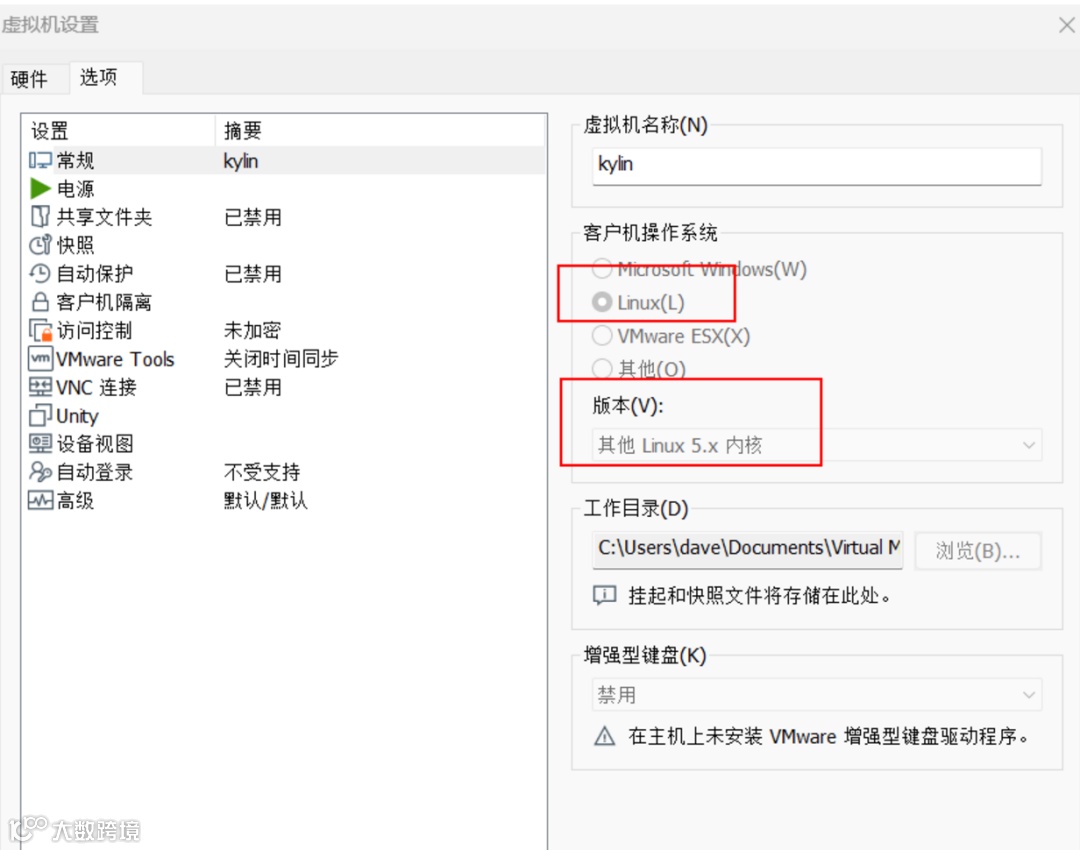Click the 浏览(B)... browse button

(x=977, y=550)
